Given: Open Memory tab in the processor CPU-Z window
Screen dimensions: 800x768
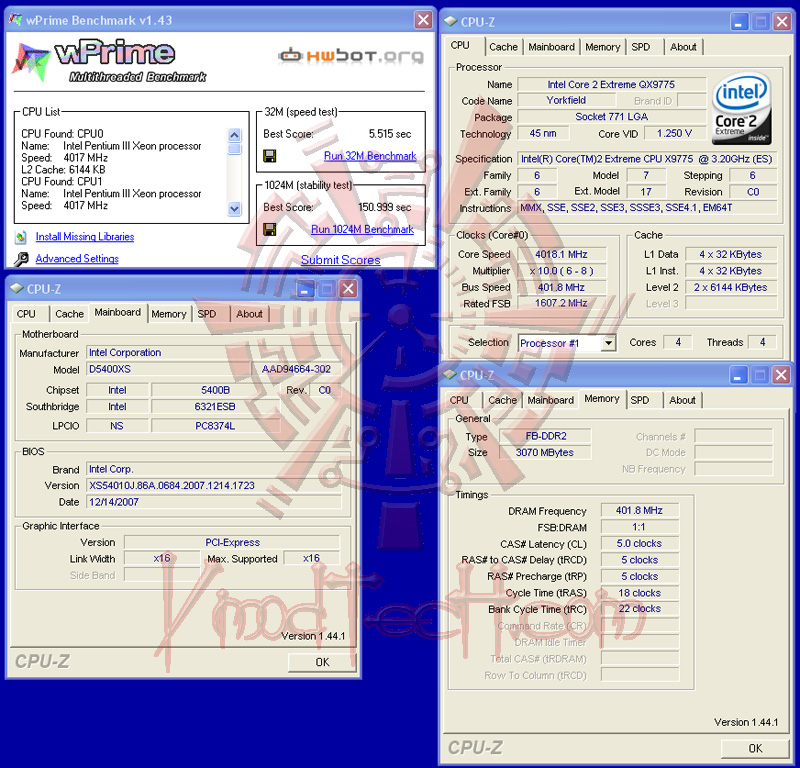Looking at the screenshot, I should pyautogui.click(x=603, y=47).
